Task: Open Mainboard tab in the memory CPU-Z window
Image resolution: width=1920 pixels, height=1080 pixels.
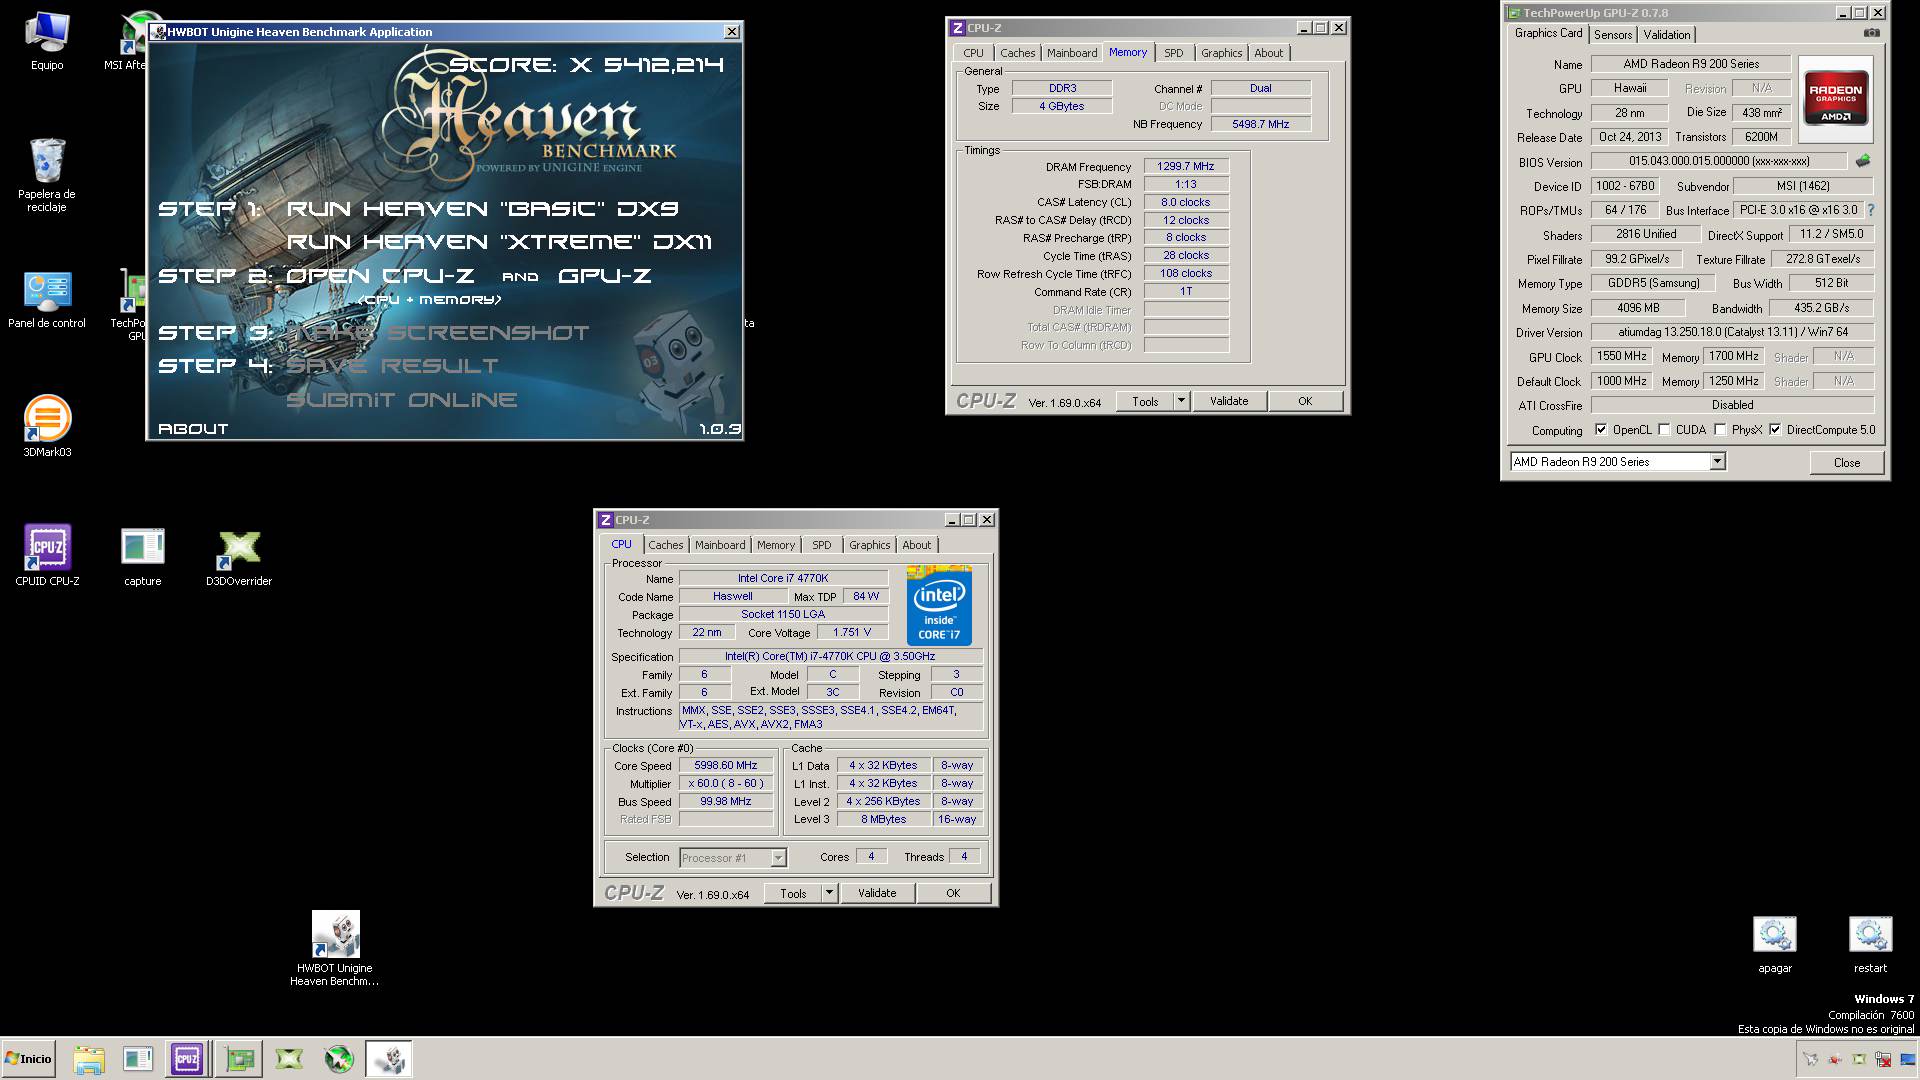Action: [x=1072, y=53]
